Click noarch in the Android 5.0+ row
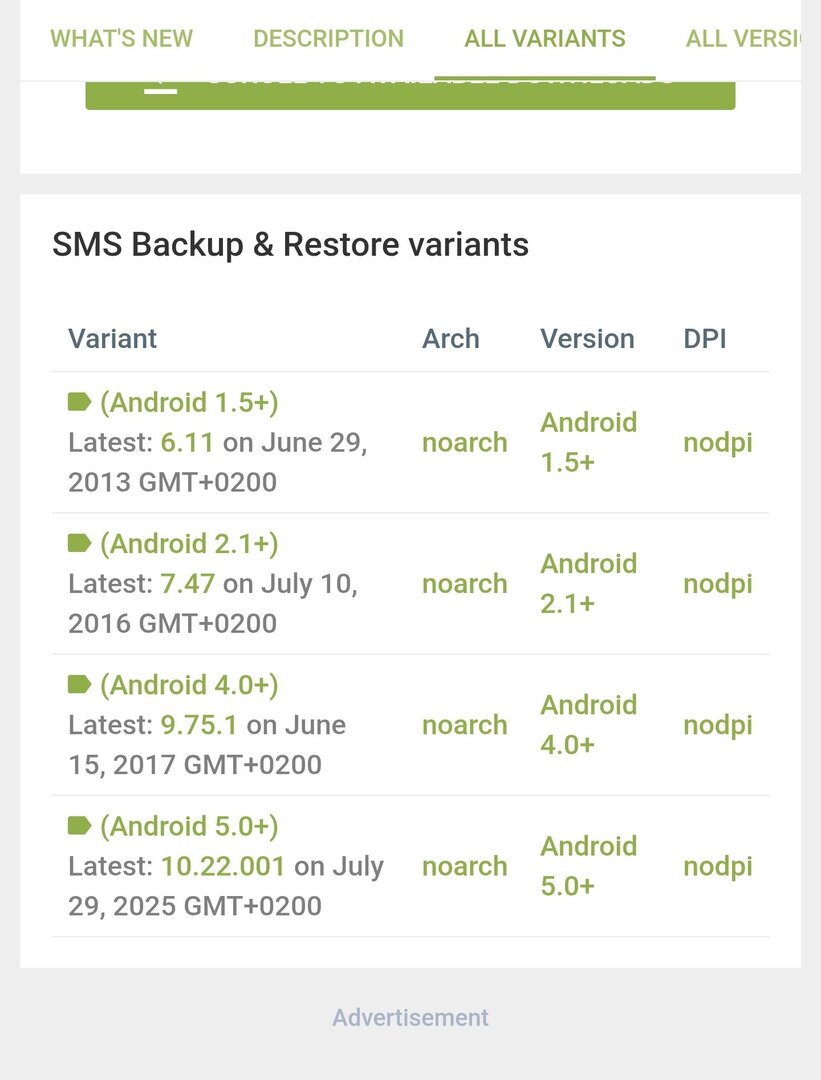821x1080 pixels. (x=464, y=865)
